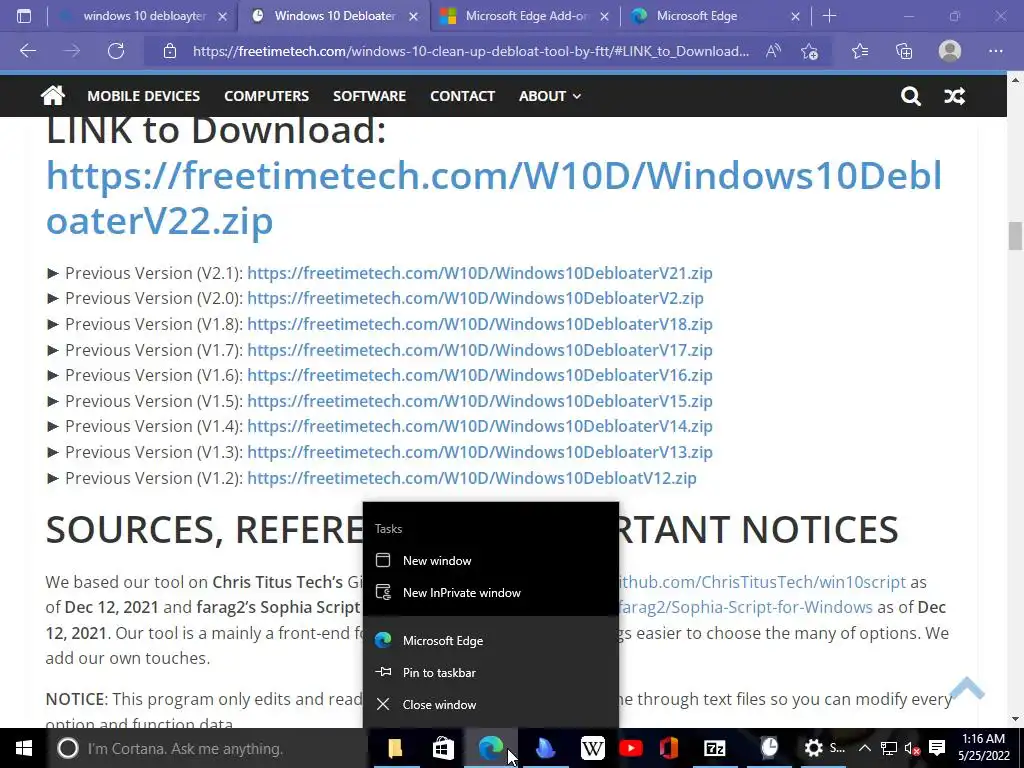Select Pin to taskbar

(490, 673)
